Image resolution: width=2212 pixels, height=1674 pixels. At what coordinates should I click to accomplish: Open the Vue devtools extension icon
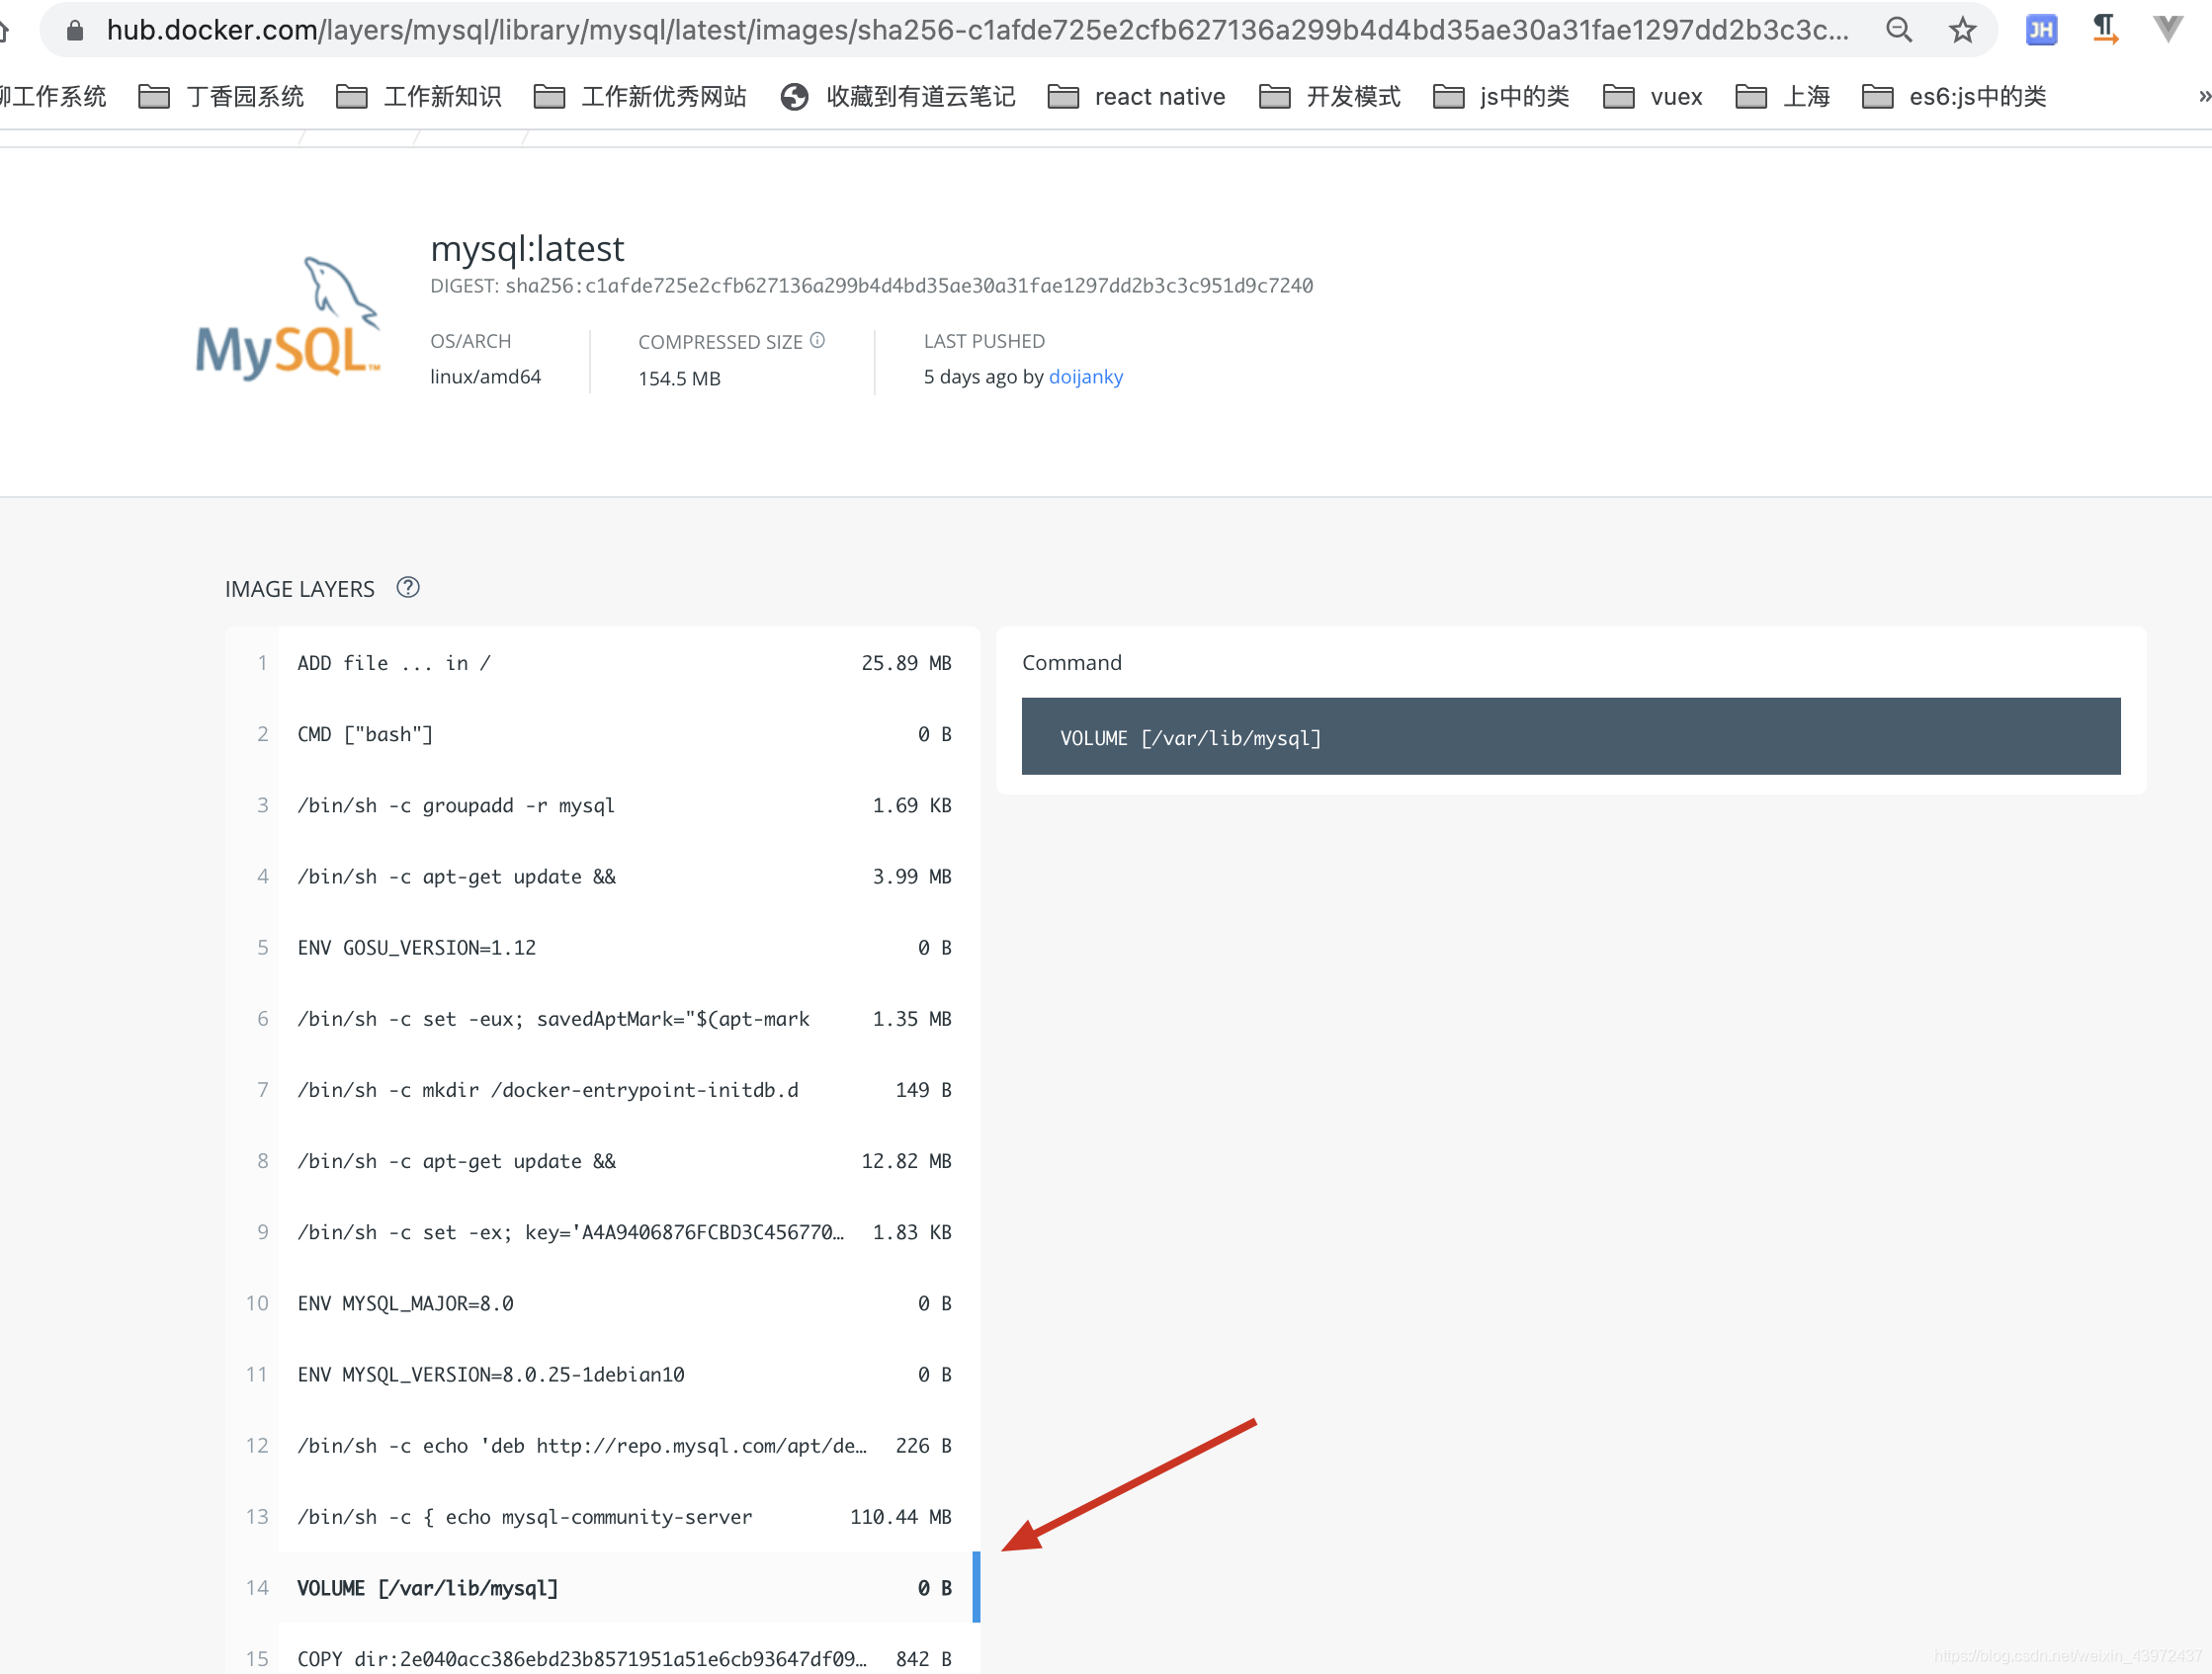tap(2168, 29)
